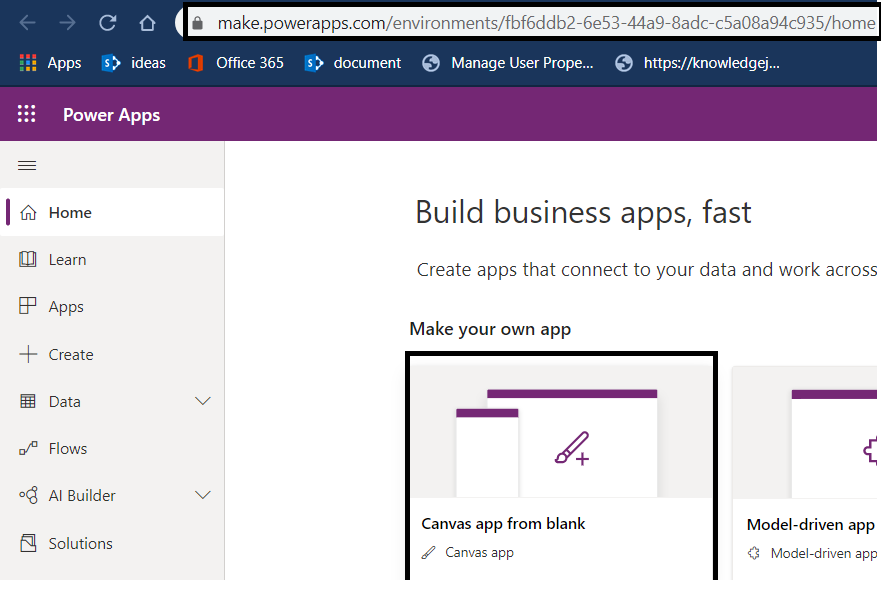Select the make.powerapps.com address bar
Screen dimensions: 881x589
(x=532, y=23)
